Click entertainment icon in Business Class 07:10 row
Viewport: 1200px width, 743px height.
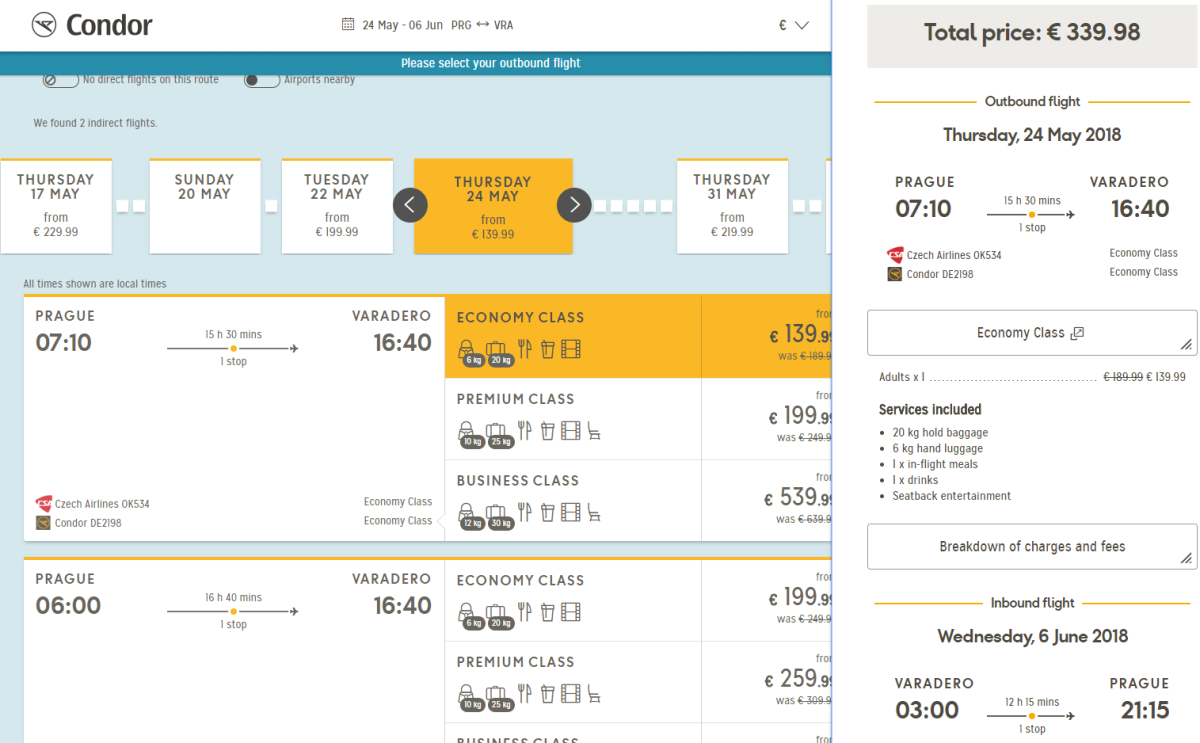tap(570, 513)
